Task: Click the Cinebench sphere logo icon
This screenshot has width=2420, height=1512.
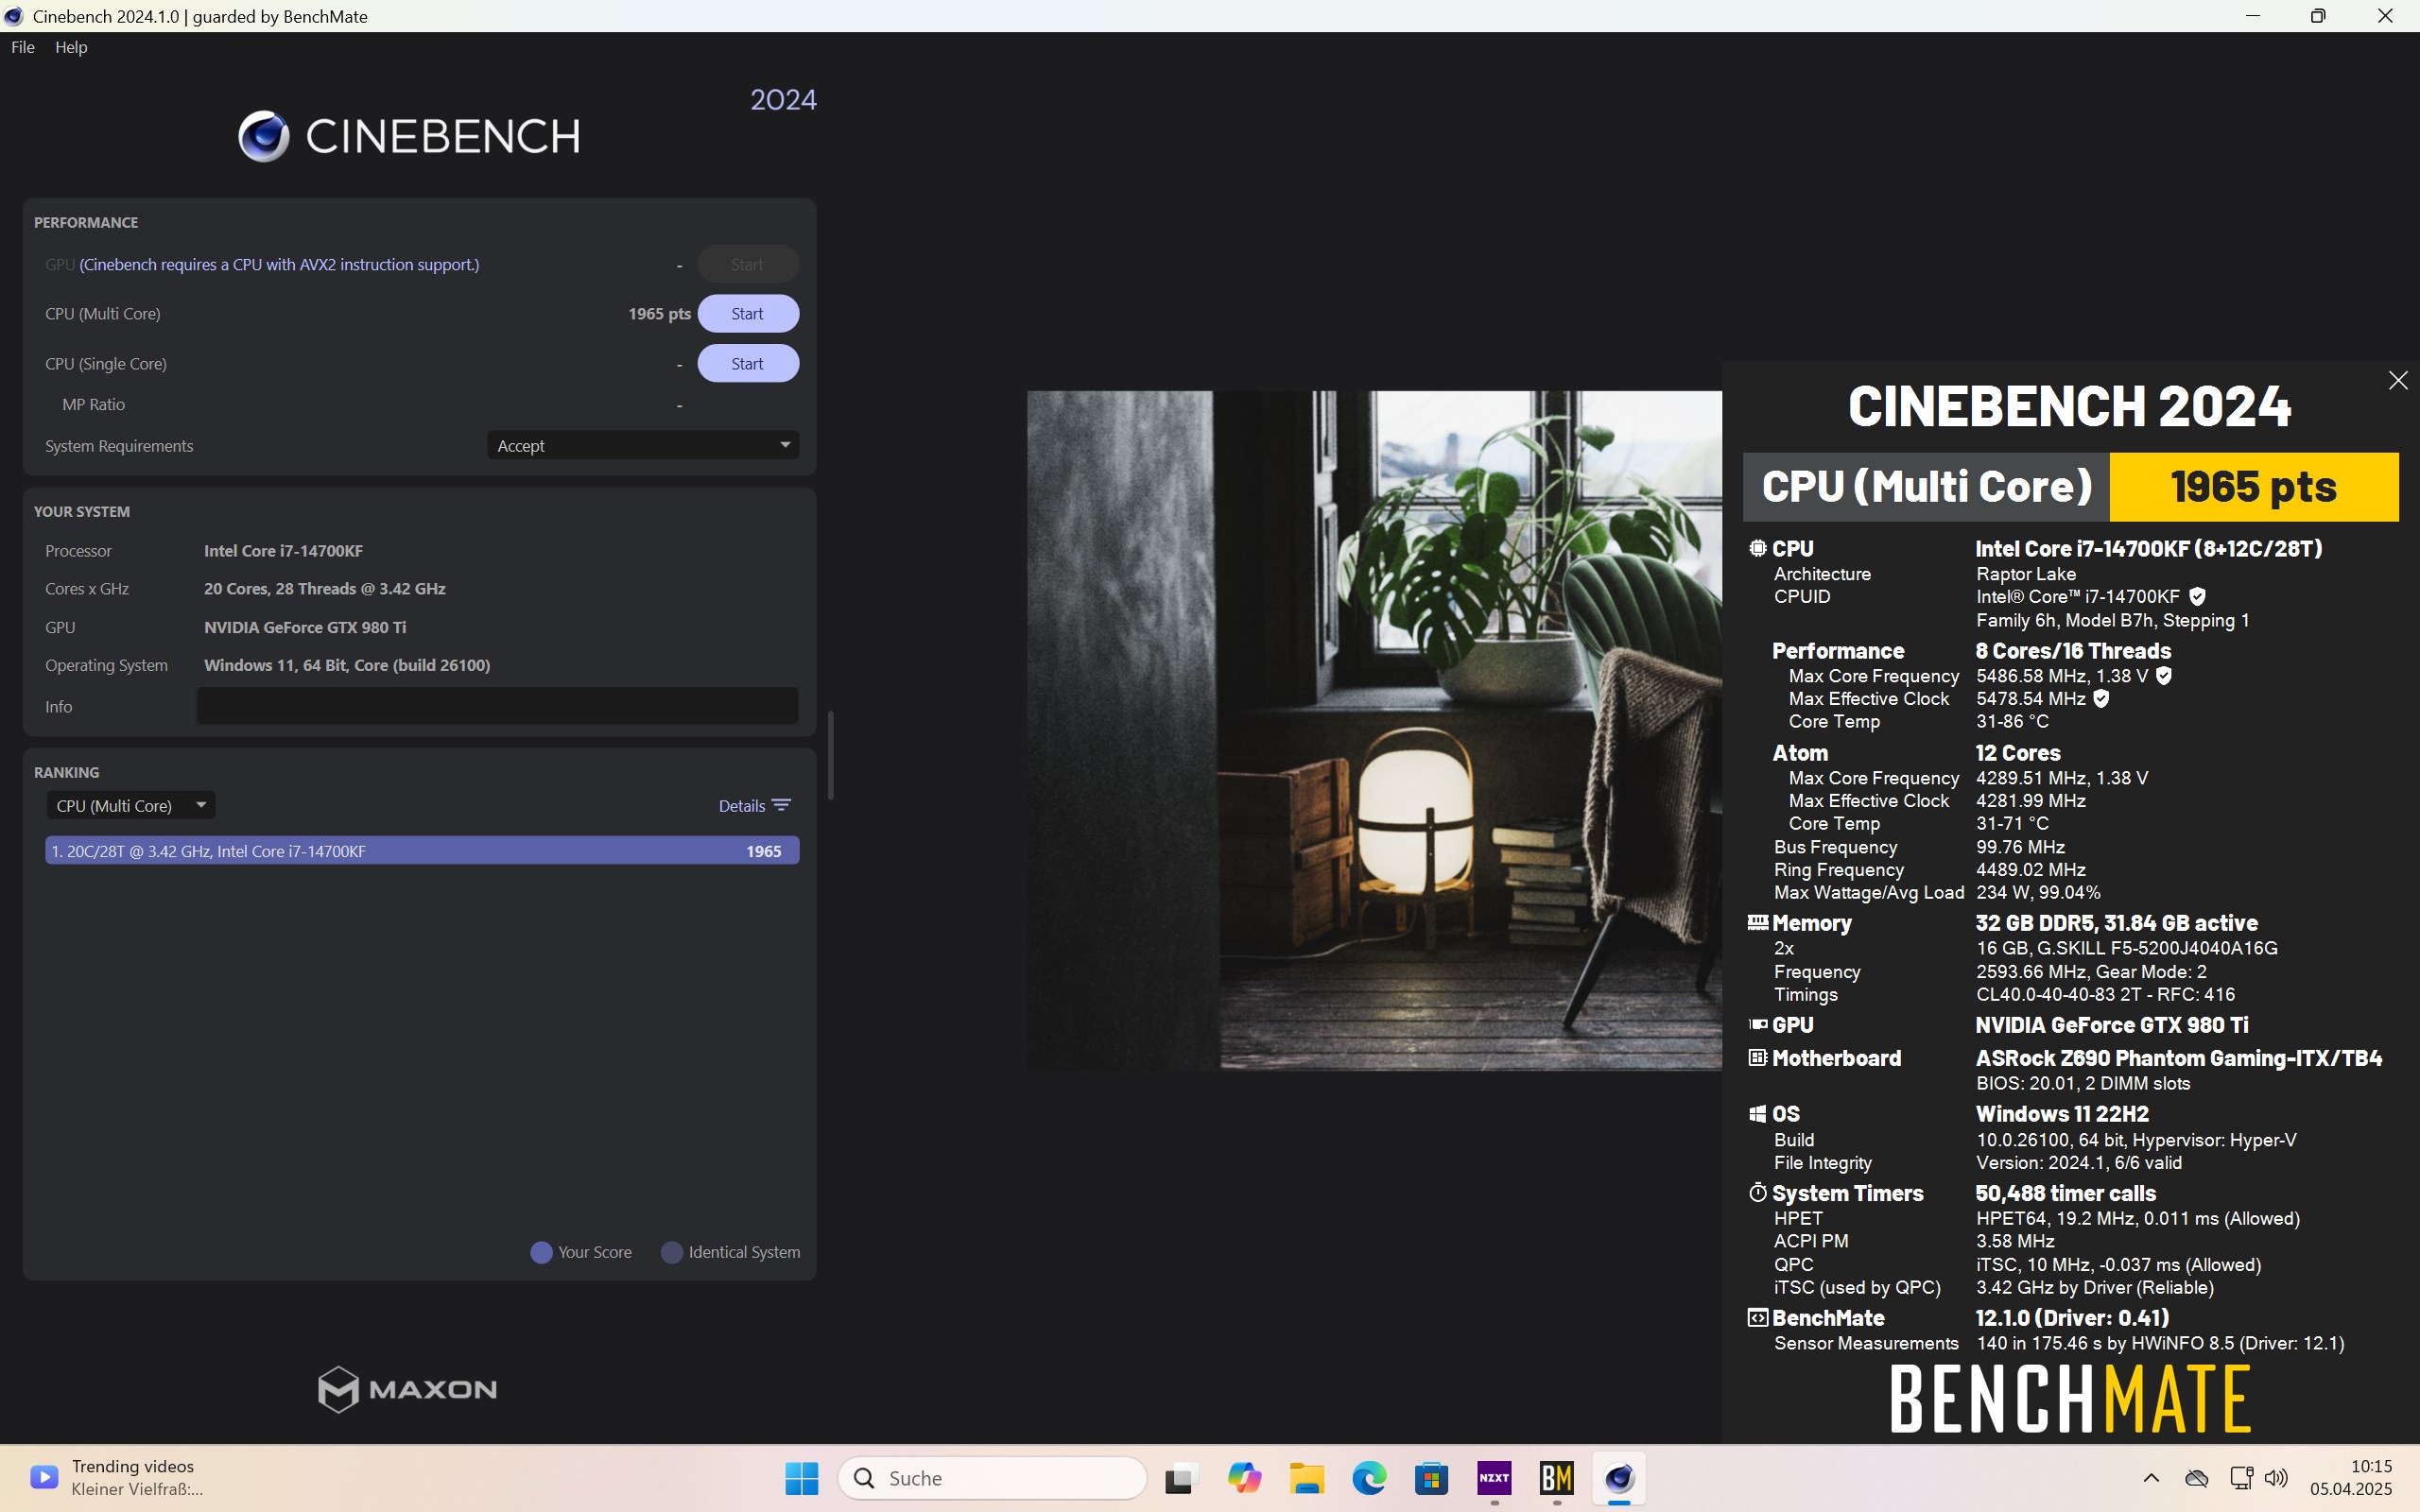Action: [x=264, y=136]
